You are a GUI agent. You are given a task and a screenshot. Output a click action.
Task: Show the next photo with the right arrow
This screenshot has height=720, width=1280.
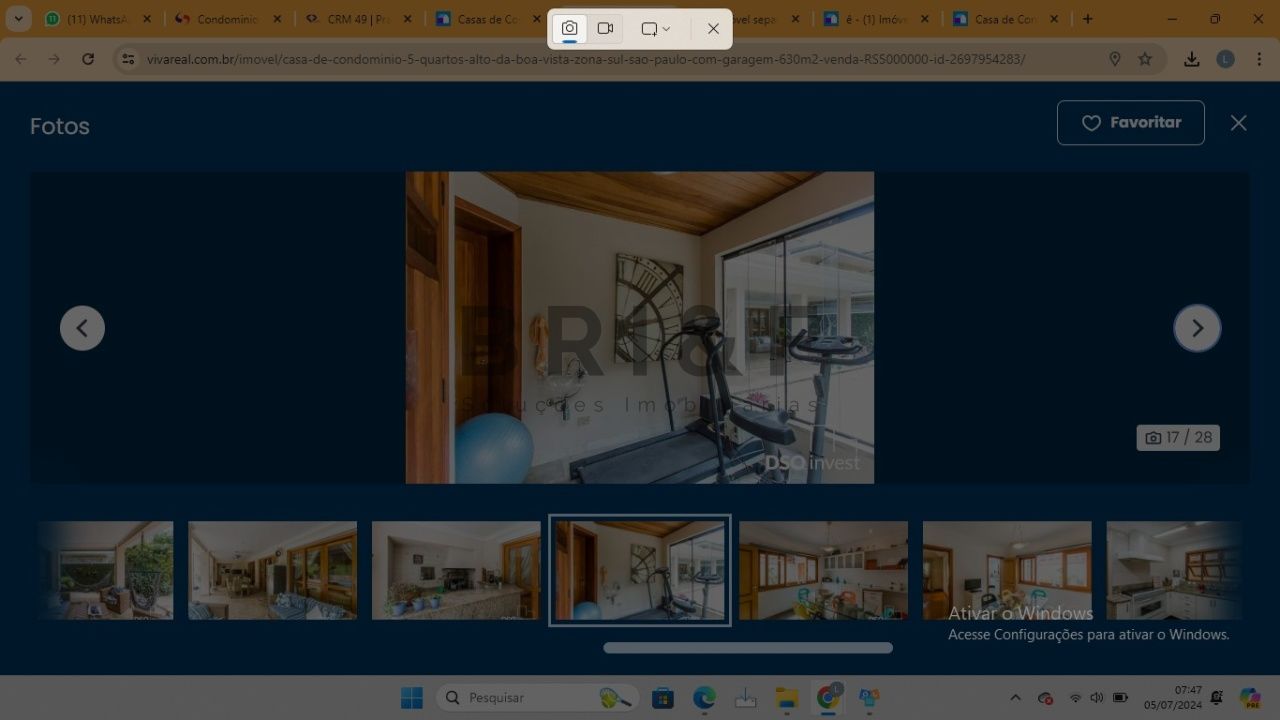[x=1197, y=328]
